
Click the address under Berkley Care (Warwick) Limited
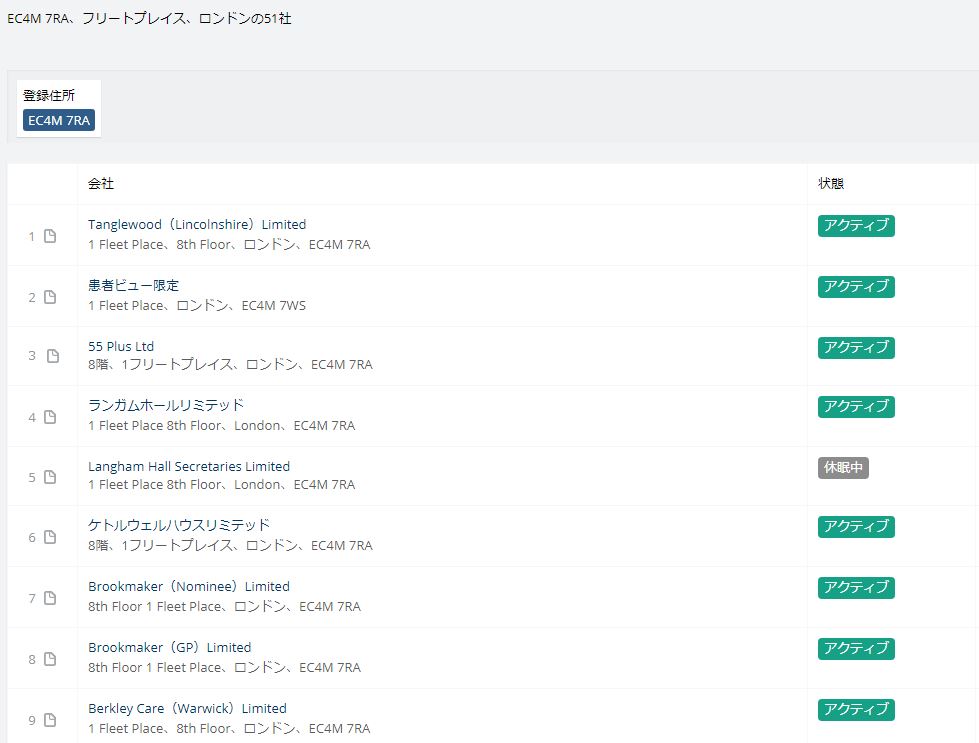point(229,729)
